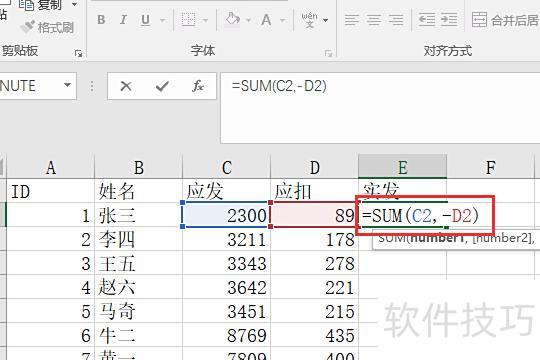Click cell with value 2300
Screen dimensions: 540x360
point(227,216)
